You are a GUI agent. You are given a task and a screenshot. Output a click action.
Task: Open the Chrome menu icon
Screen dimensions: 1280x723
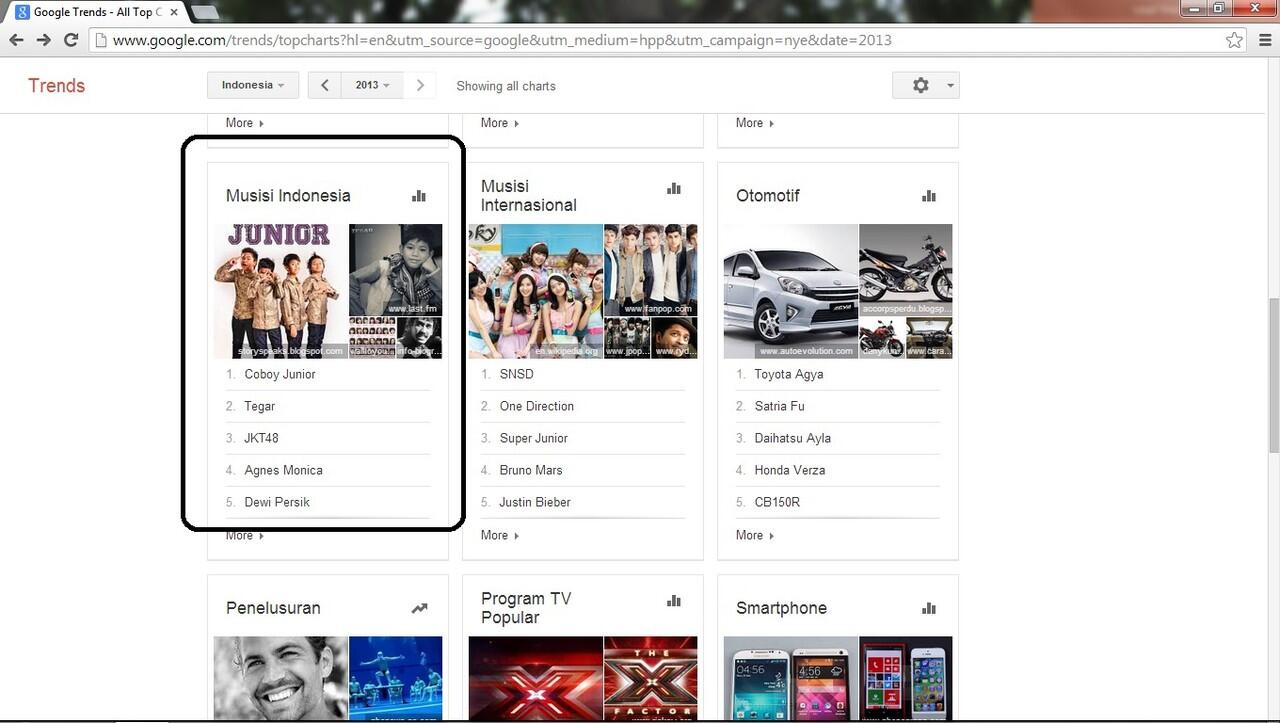point(1265,40)
